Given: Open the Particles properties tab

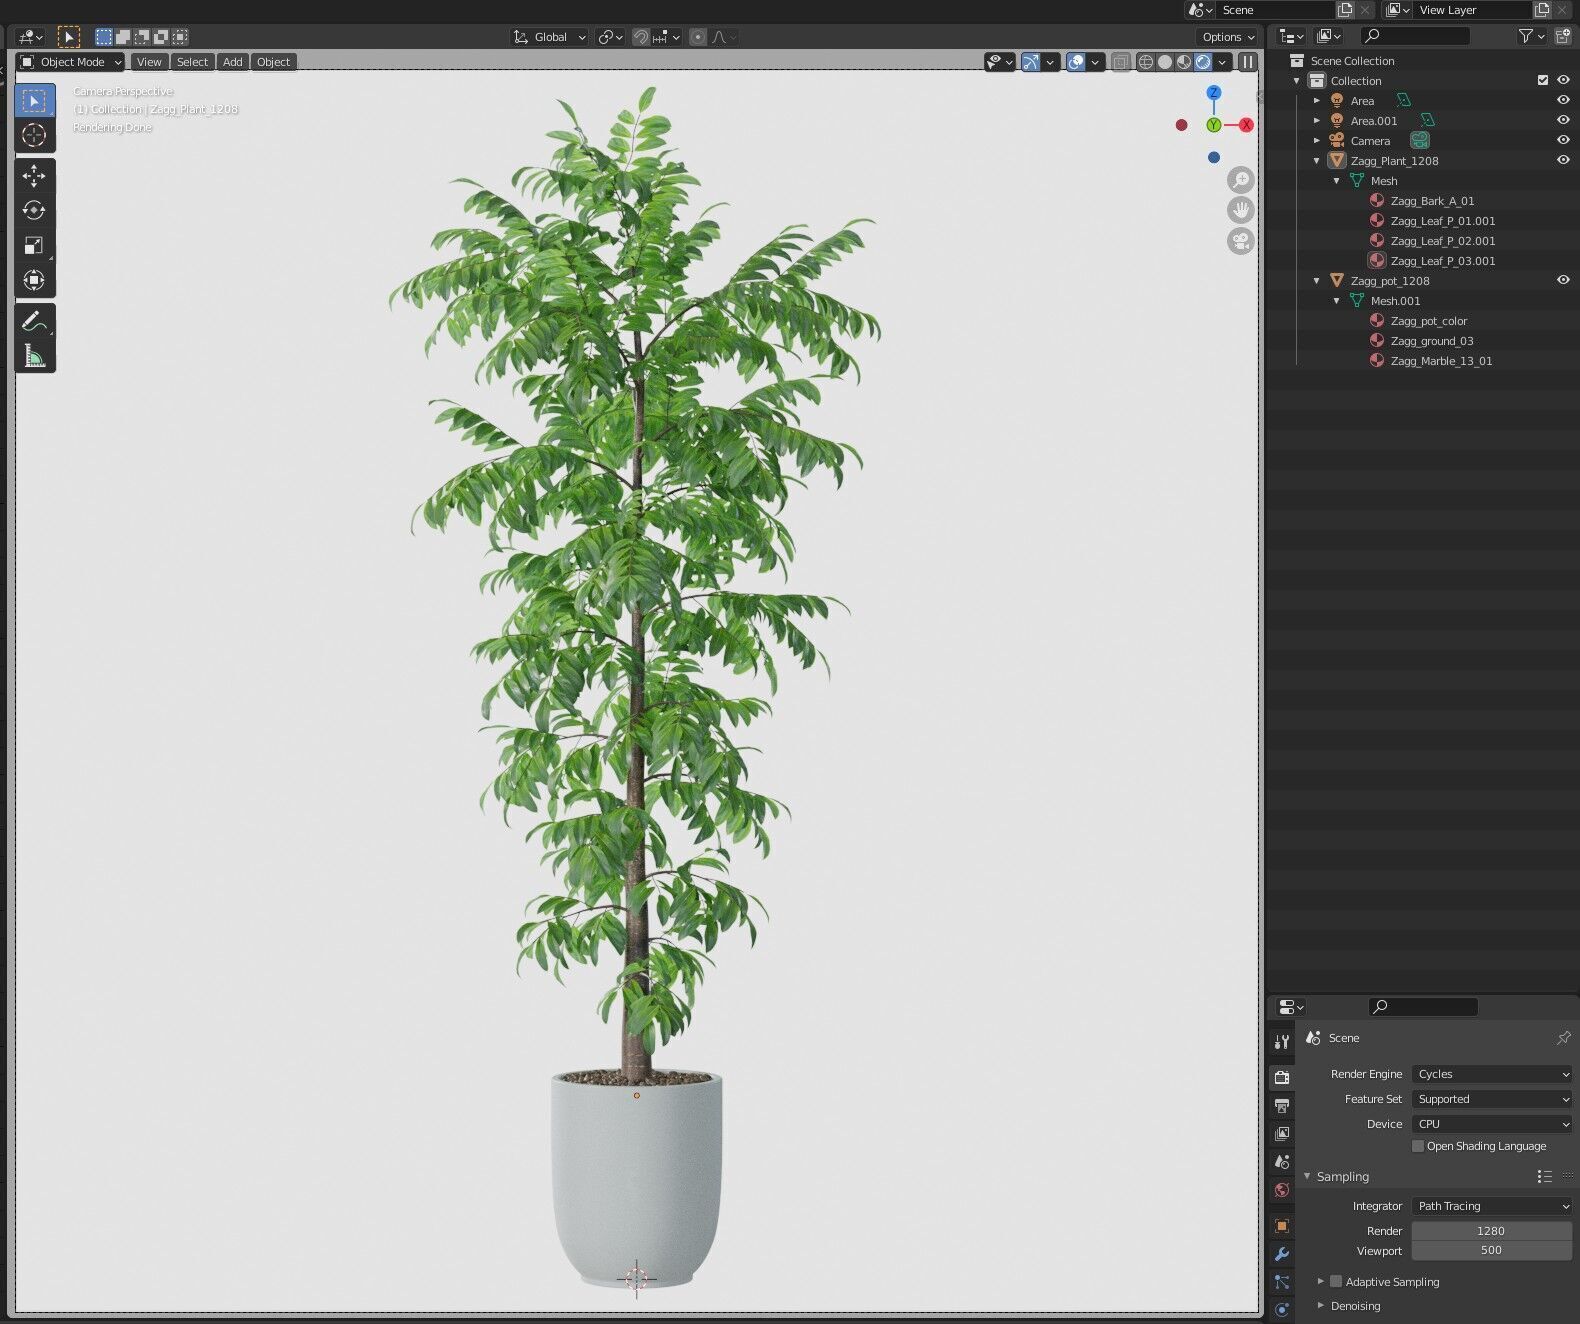Looking at the screenshot, I should coord(1282,1281).
